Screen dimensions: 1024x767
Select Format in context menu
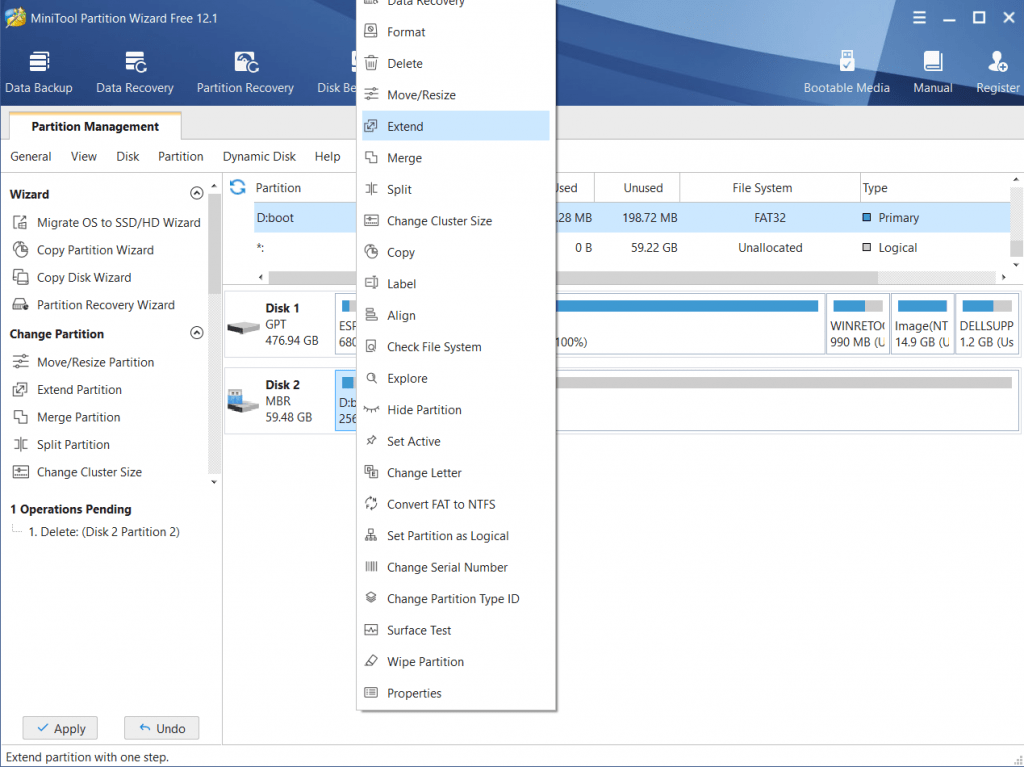tap(456, 32)
